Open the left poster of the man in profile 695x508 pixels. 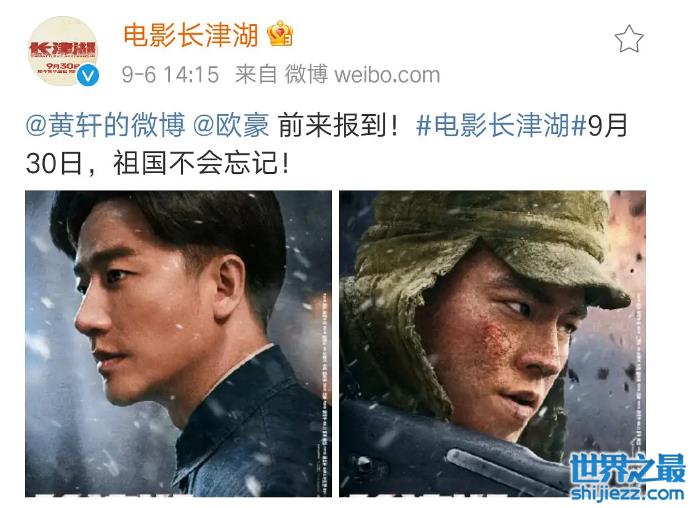[x=178, y=344]
